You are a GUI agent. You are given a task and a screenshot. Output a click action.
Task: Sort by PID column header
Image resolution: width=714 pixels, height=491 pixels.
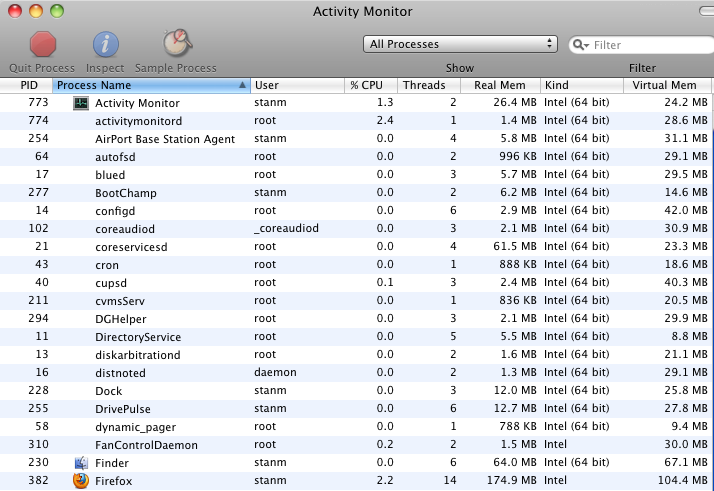(x=26, y=85)
